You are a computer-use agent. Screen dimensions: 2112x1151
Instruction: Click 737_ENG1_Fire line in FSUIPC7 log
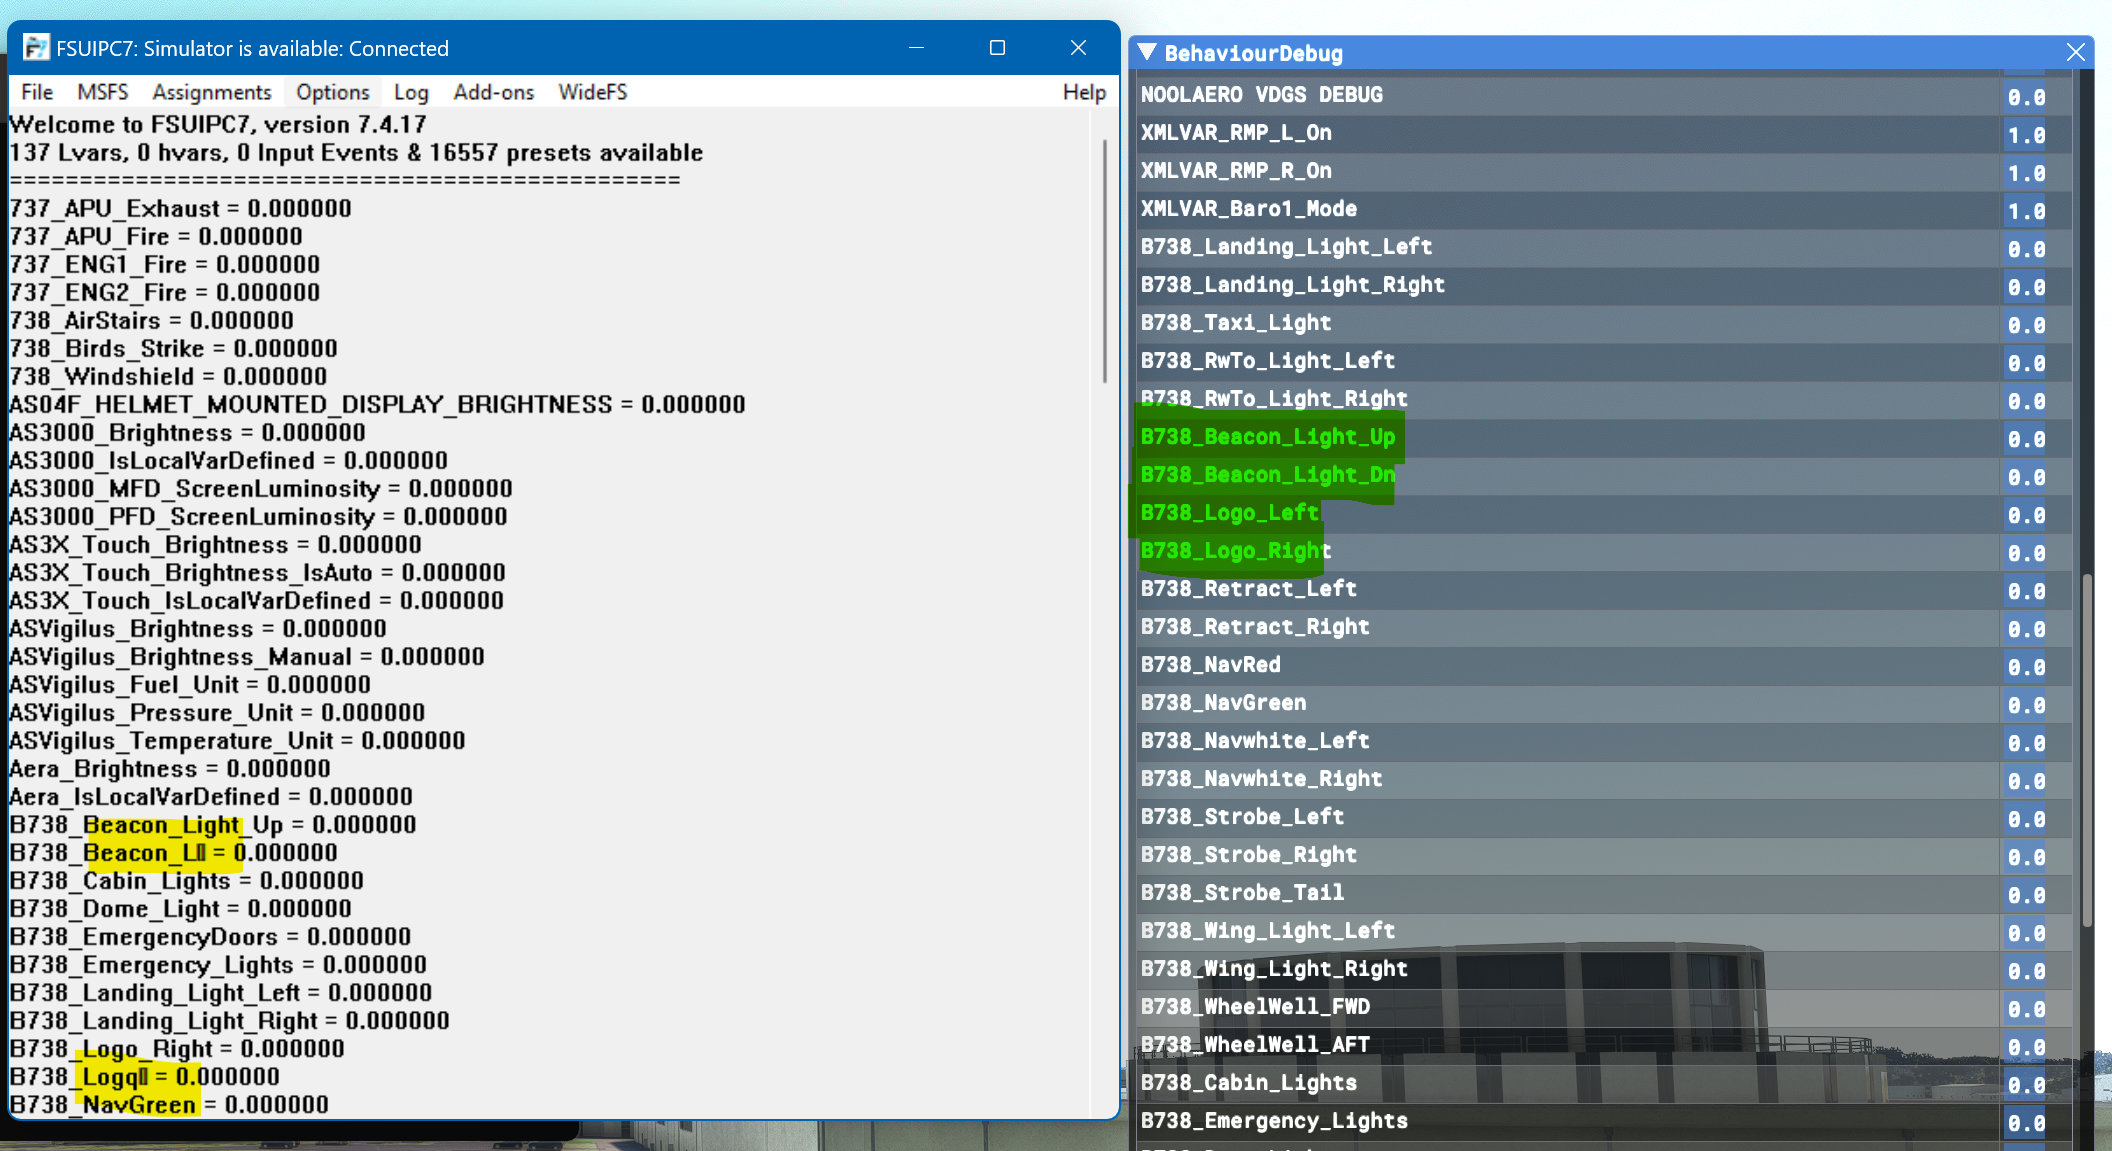165,264
